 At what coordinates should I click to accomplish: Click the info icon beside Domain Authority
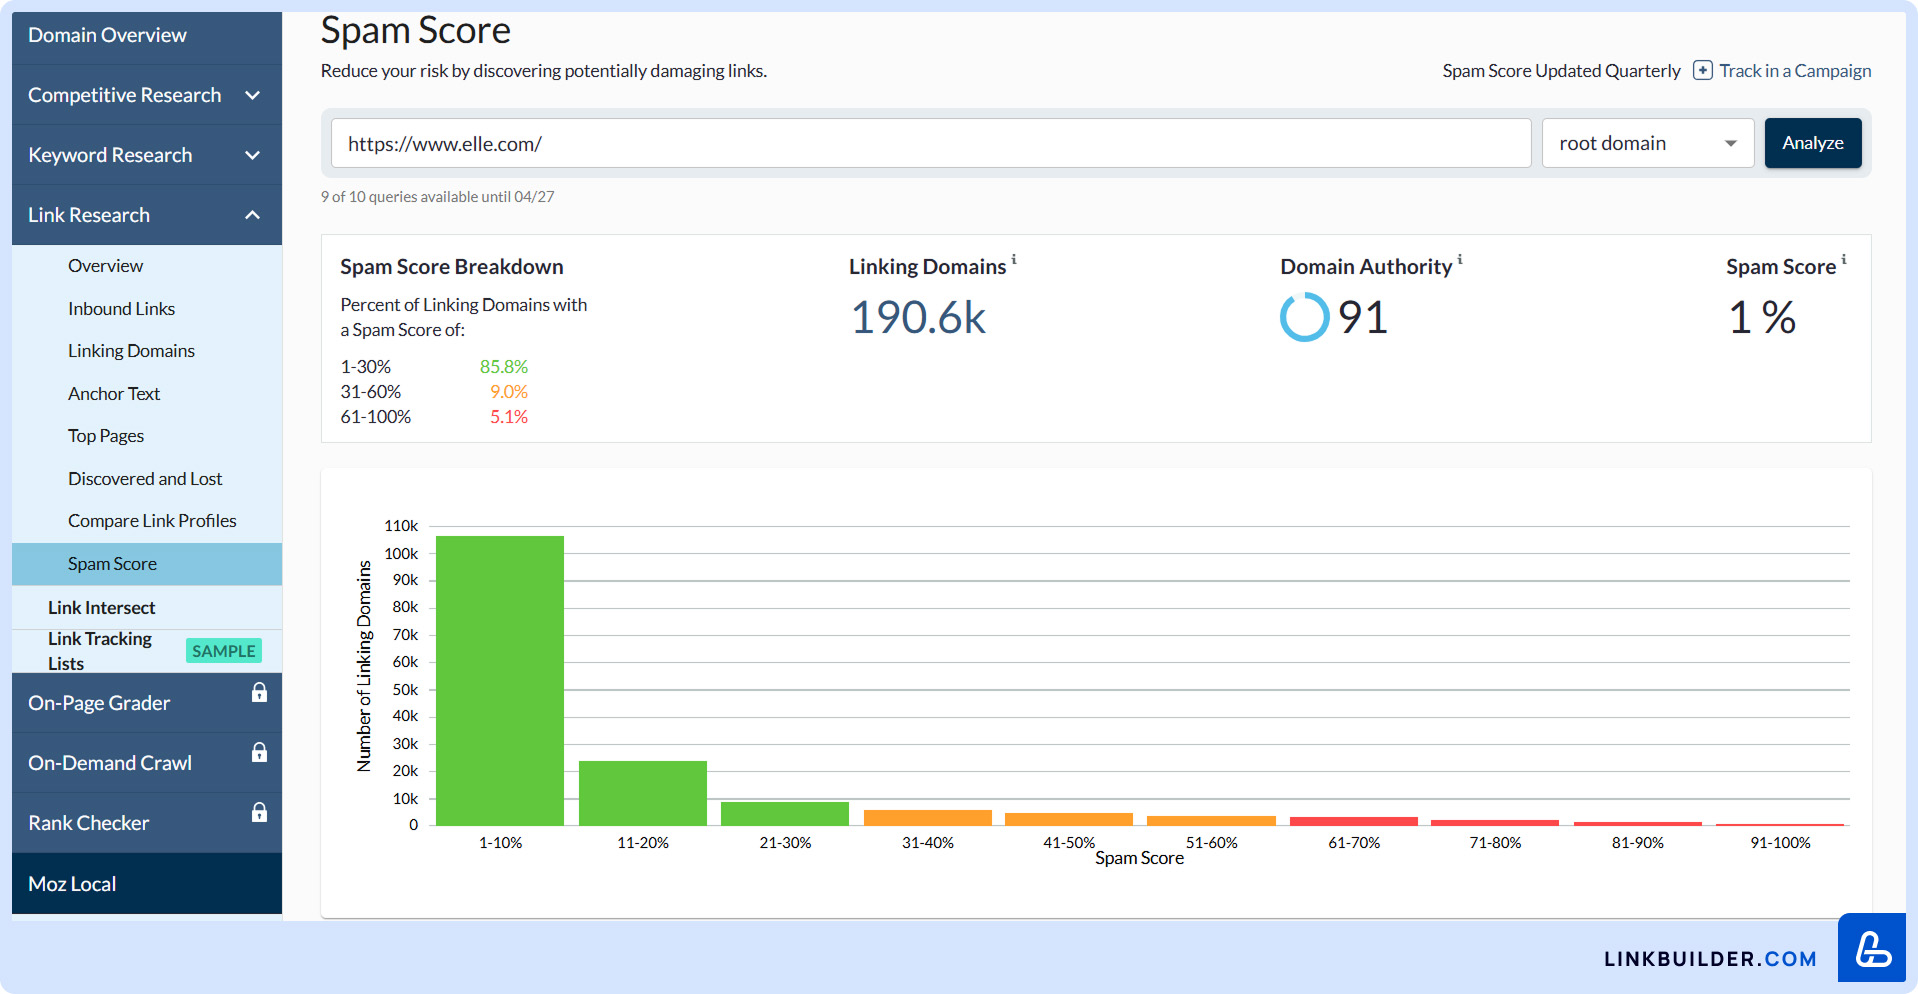tap(1460, 260)
